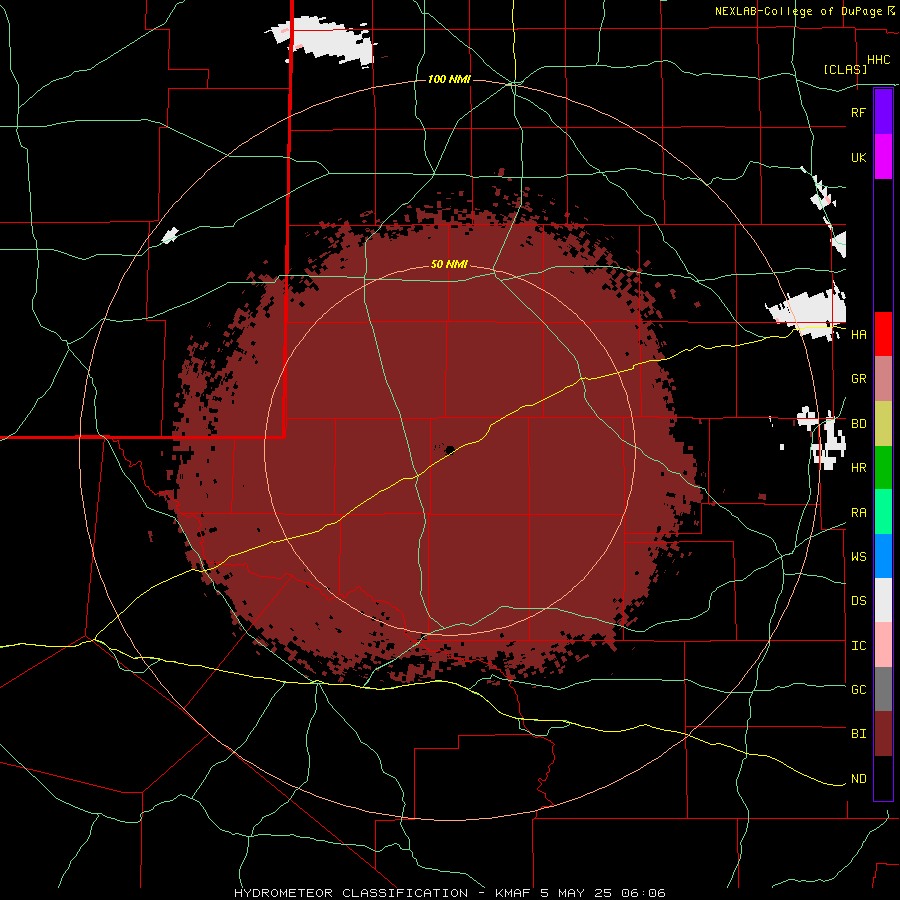Click the UK legend label
900x900 pixels.
(x=858, y=157)
